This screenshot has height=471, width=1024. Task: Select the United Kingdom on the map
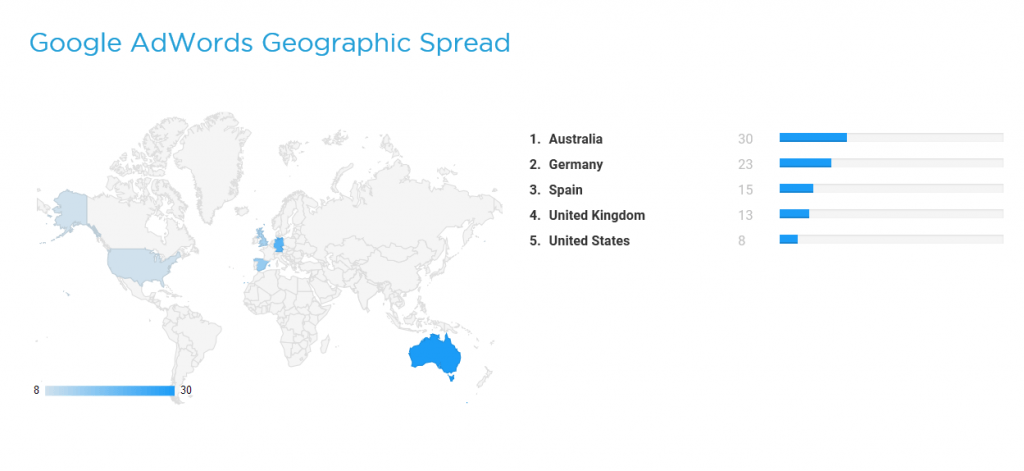[x=261, y=238]
